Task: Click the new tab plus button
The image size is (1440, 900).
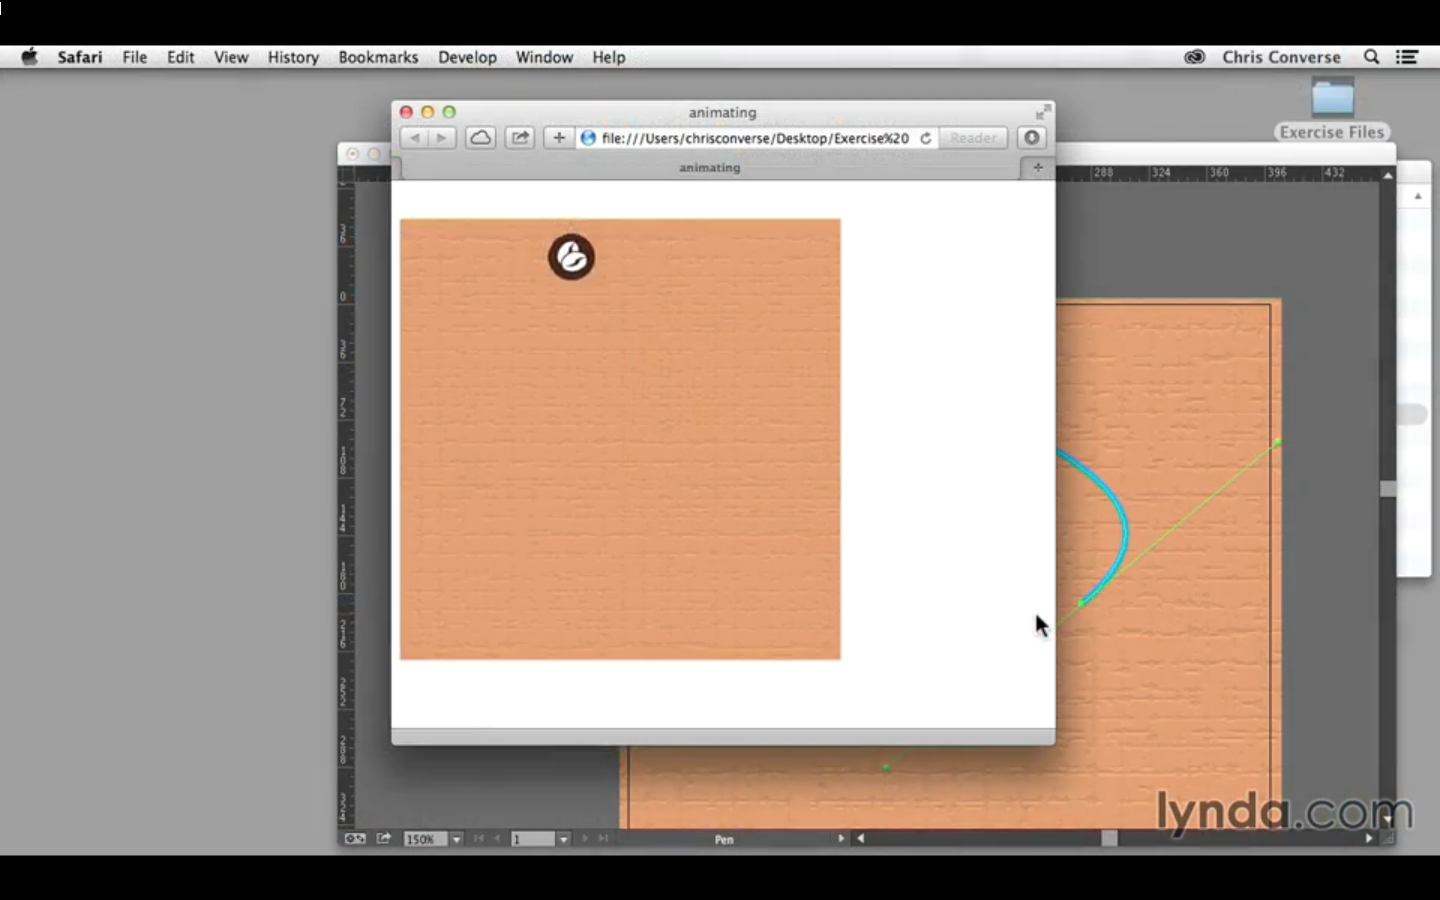Action: click(1037, 167)
